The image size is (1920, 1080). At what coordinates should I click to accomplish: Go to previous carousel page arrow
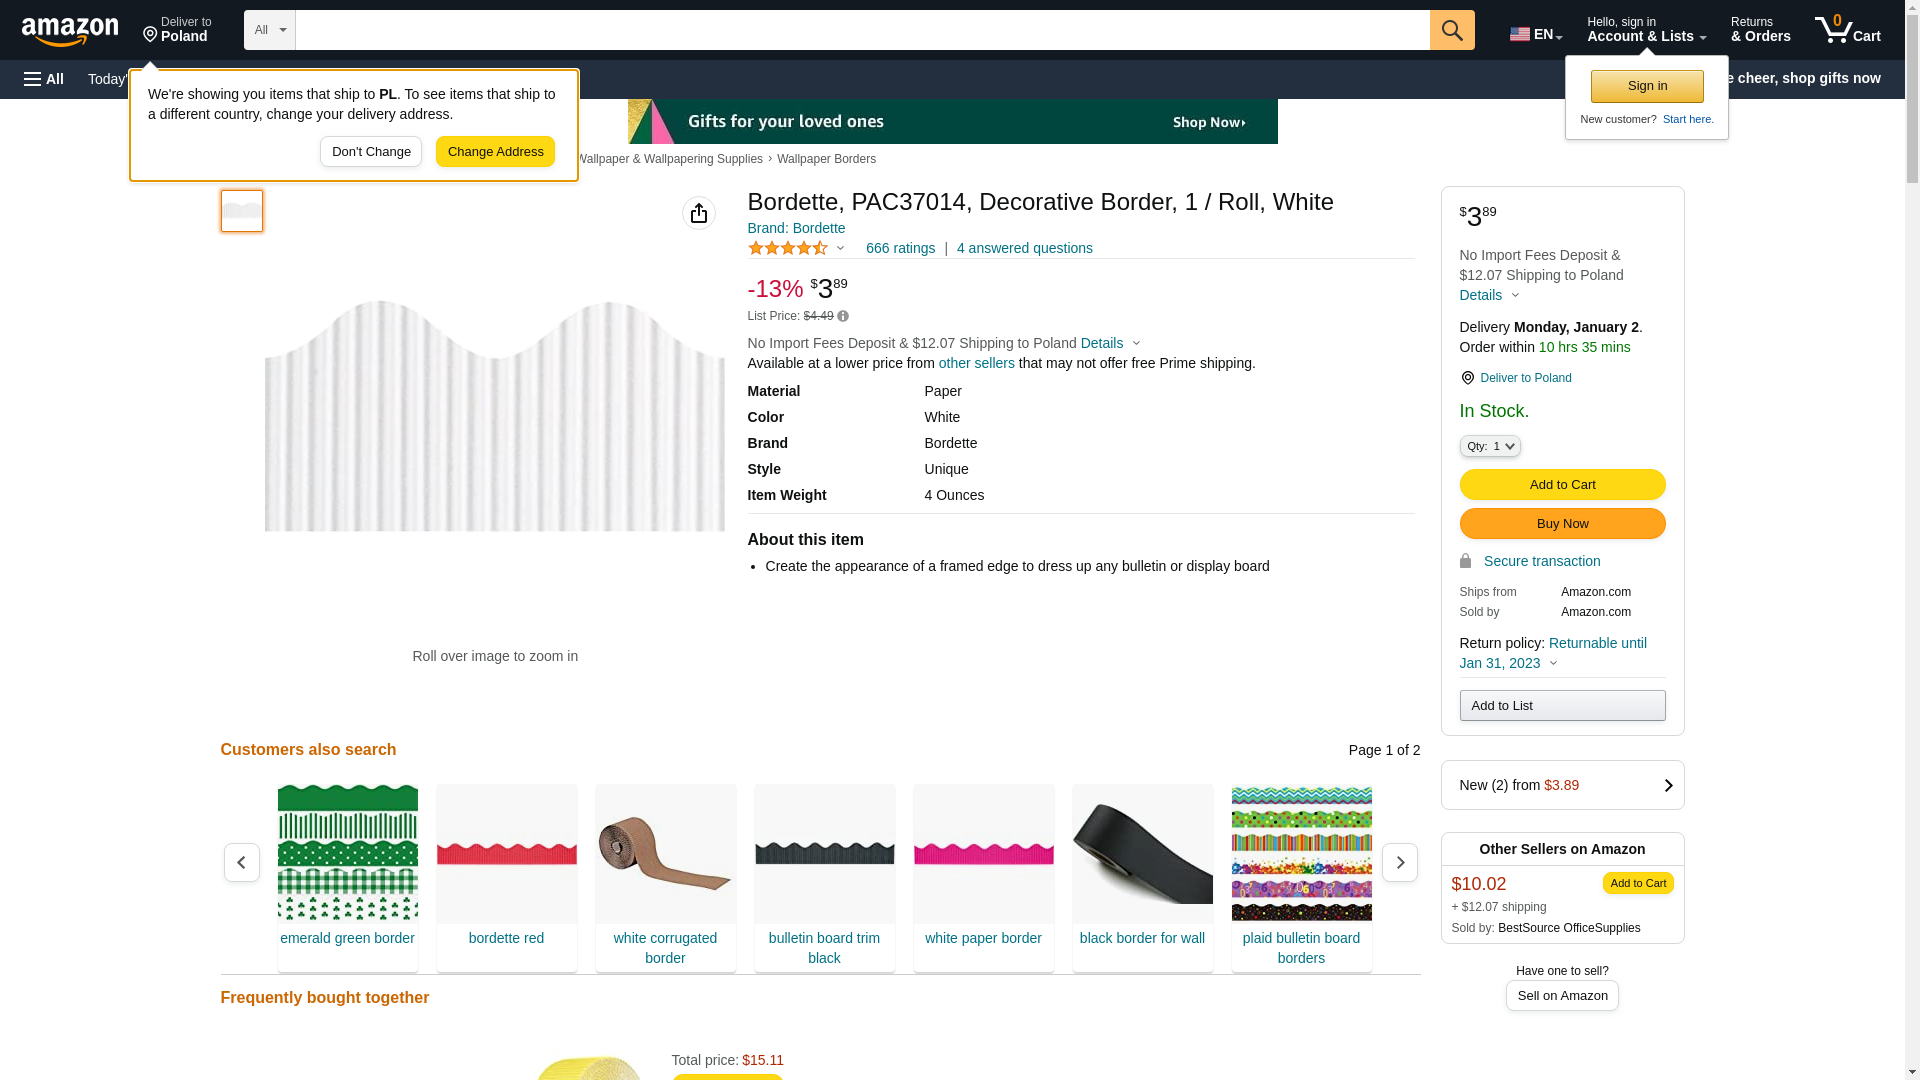click(x=241, y=862)
